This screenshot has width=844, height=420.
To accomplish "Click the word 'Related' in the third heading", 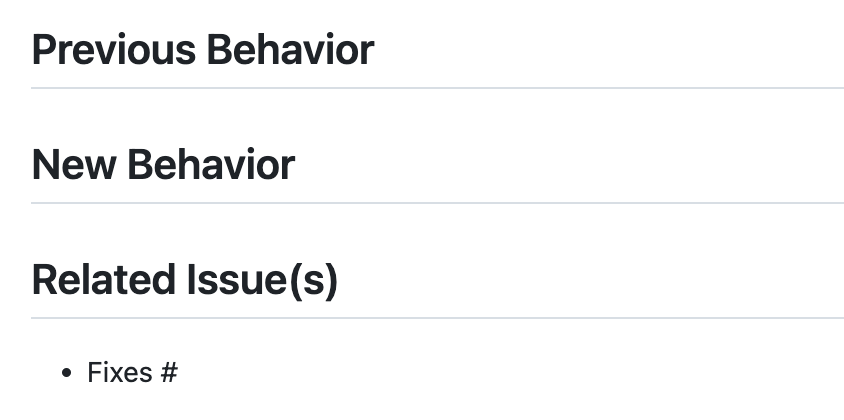I will (x=103, y=281).
